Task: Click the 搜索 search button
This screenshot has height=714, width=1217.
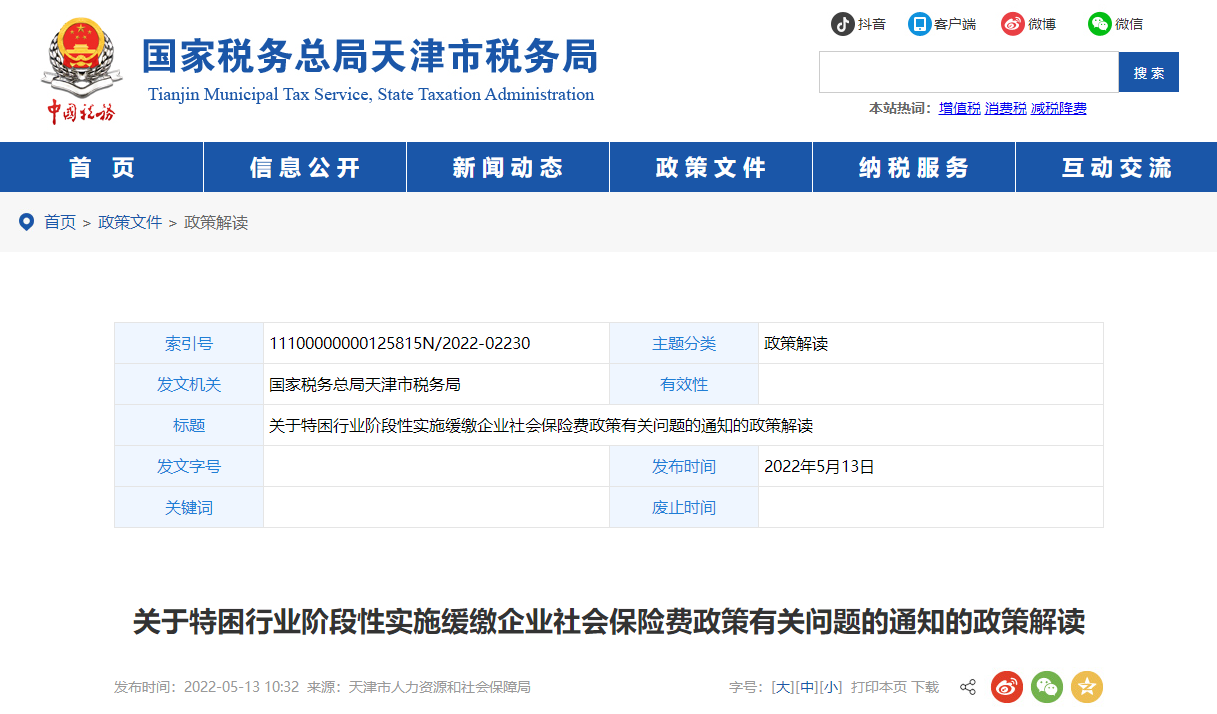Action: pos(1148,71)
